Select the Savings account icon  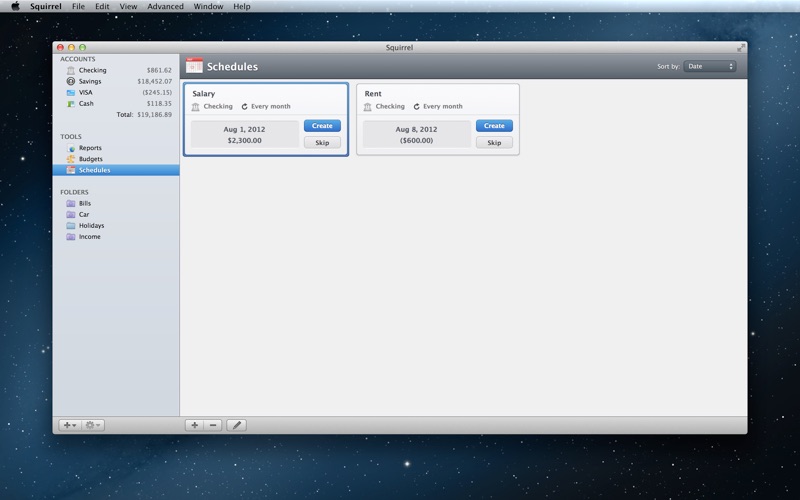pyautogui.click(x=70, y=82)
